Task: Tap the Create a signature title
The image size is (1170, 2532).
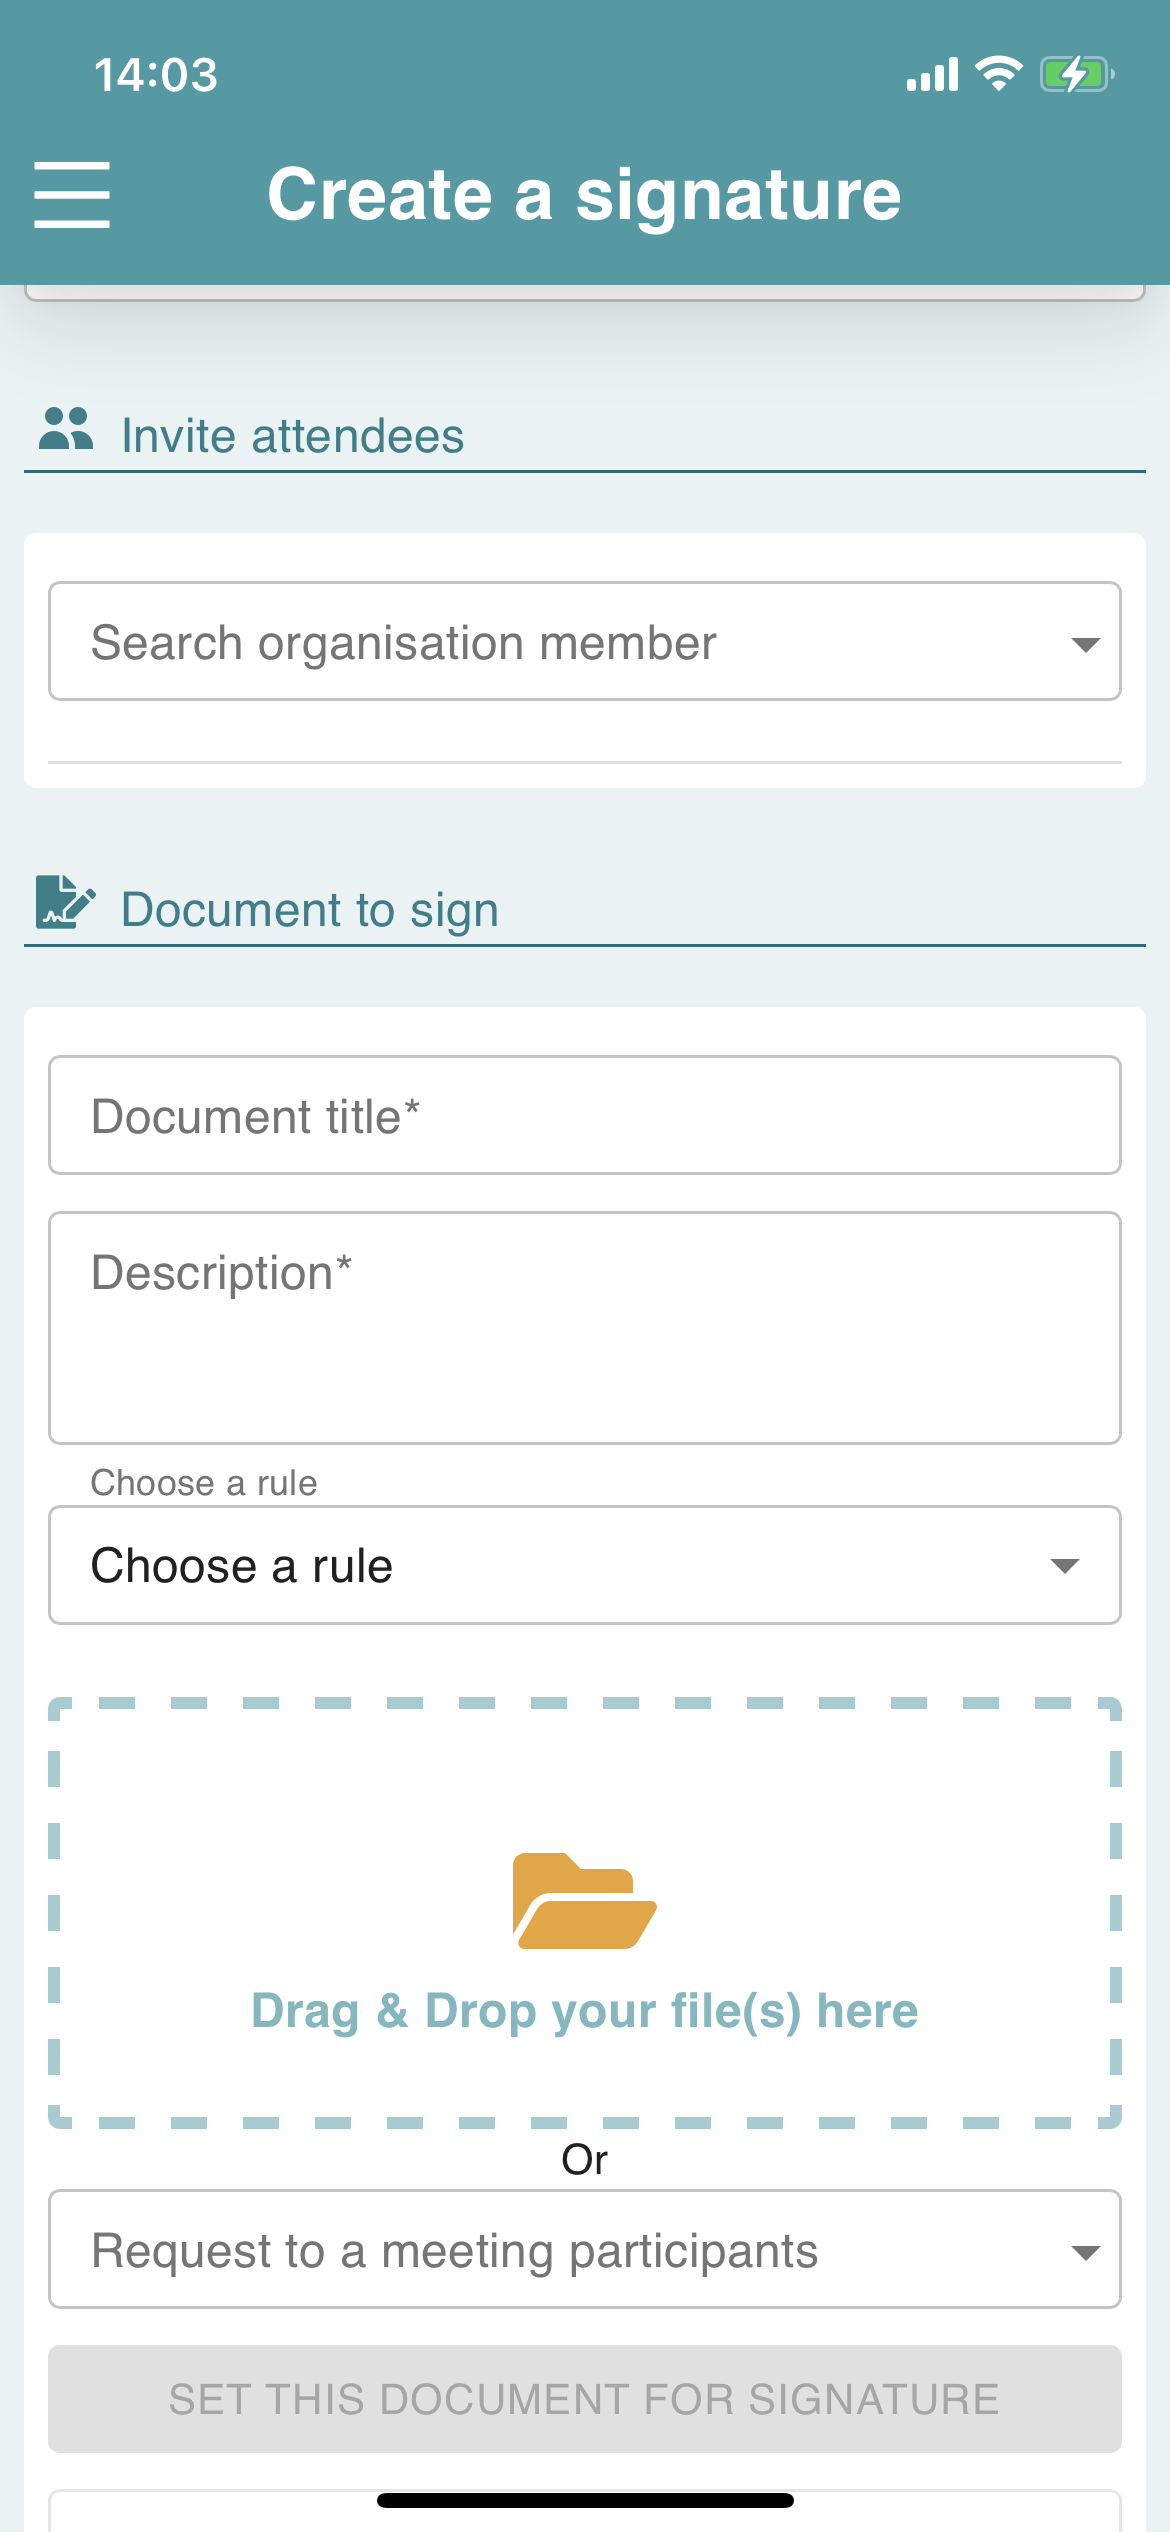Action: (585, 194)
